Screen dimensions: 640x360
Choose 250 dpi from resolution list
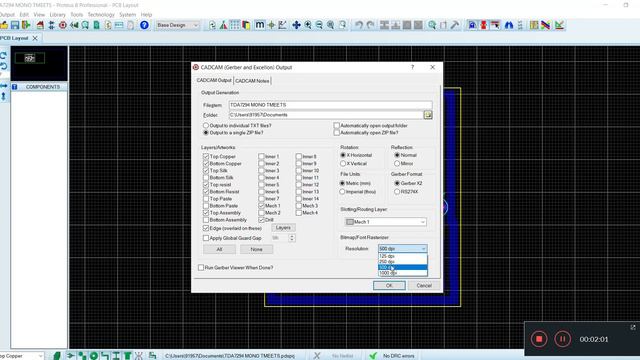tap(403, 262)
